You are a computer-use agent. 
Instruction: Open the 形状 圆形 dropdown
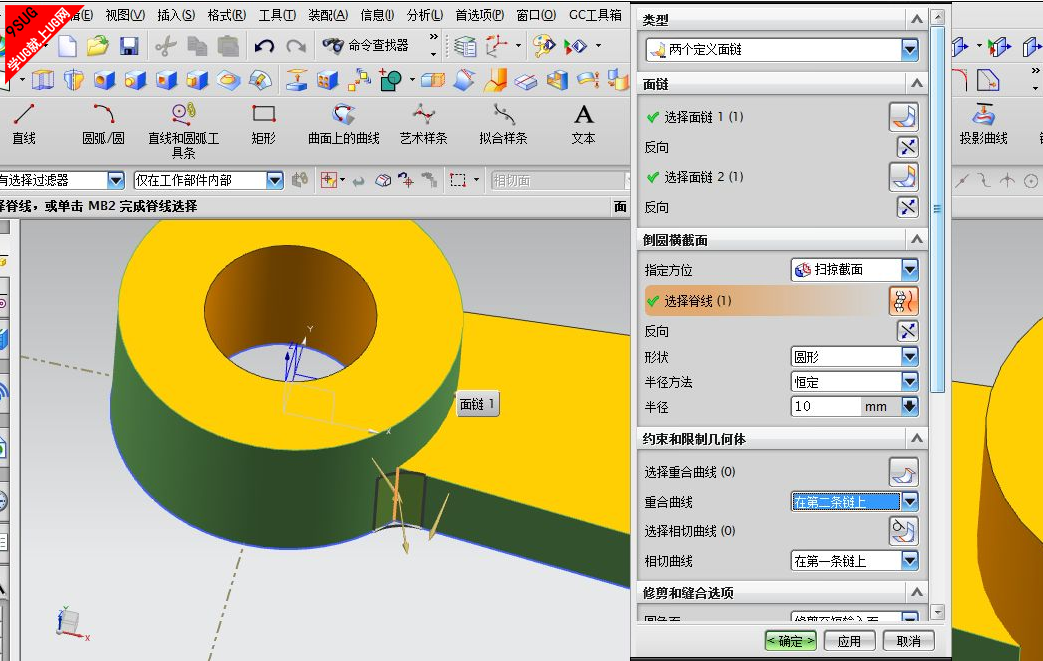pos(910,356)
